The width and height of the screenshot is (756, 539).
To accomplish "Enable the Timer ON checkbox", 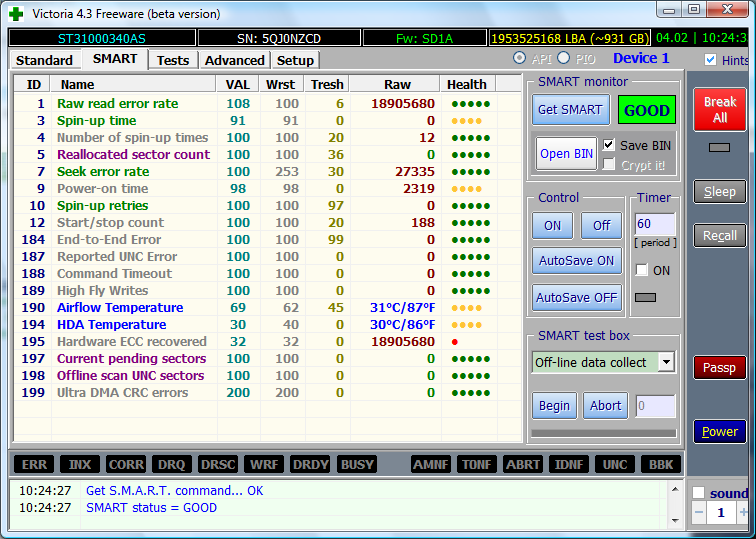I will pos(641,270).
